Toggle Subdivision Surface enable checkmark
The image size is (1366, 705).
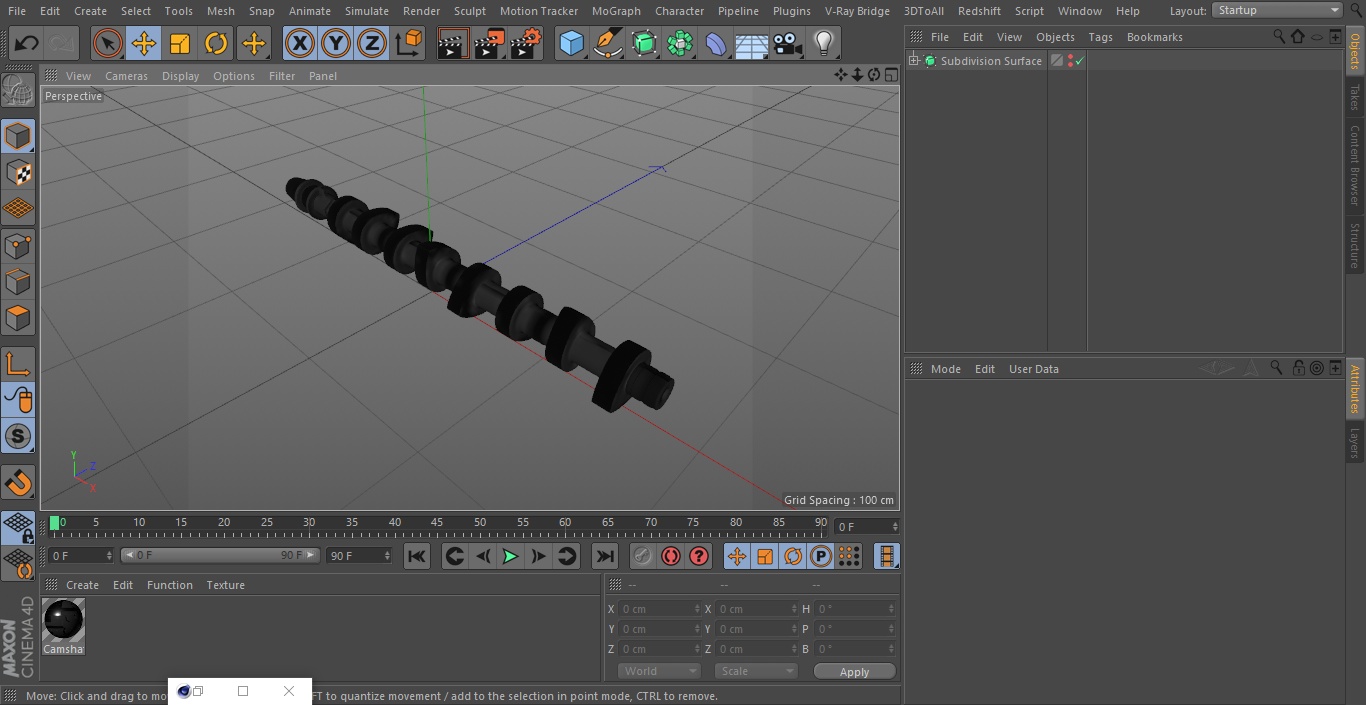click(x=1080, y=61)
